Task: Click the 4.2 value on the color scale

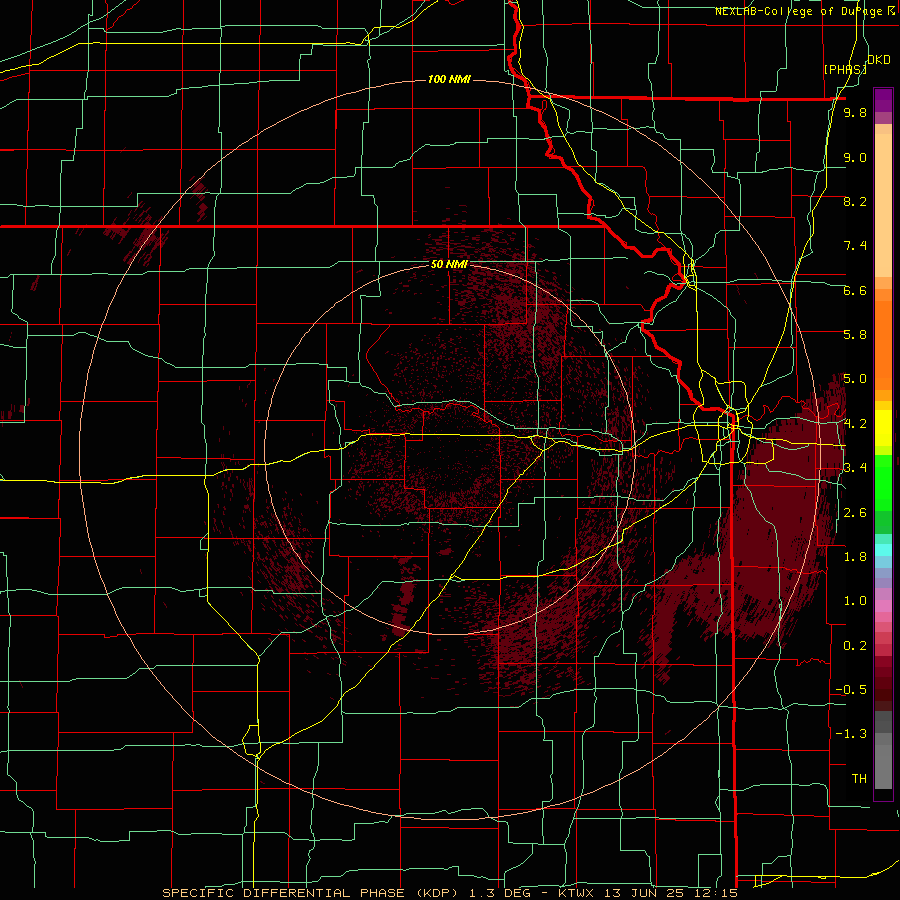Action: [x=855, y=424]
